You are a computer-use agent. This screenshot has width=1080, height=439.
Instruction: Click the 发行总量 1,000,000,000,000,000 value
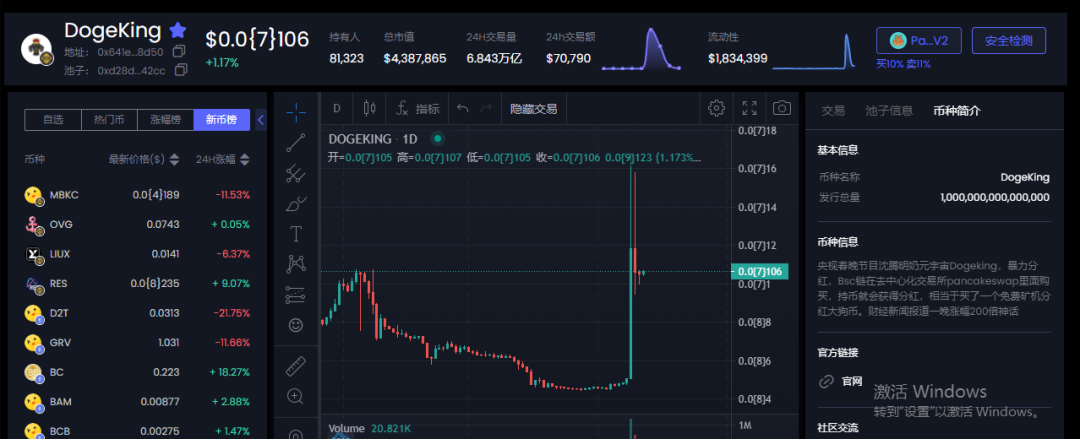[995, 198]
